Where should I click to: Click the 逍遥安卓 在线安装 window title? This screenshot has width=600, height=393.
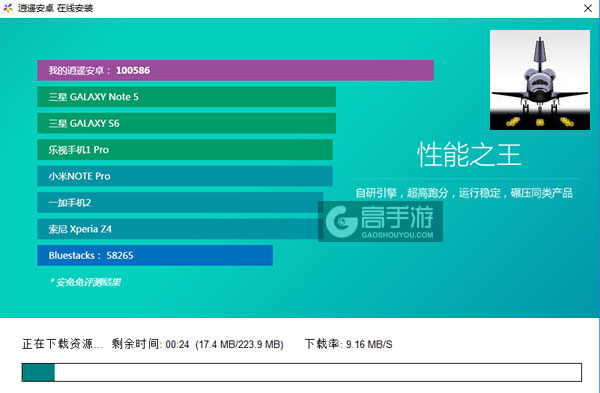tap(55, 8)
